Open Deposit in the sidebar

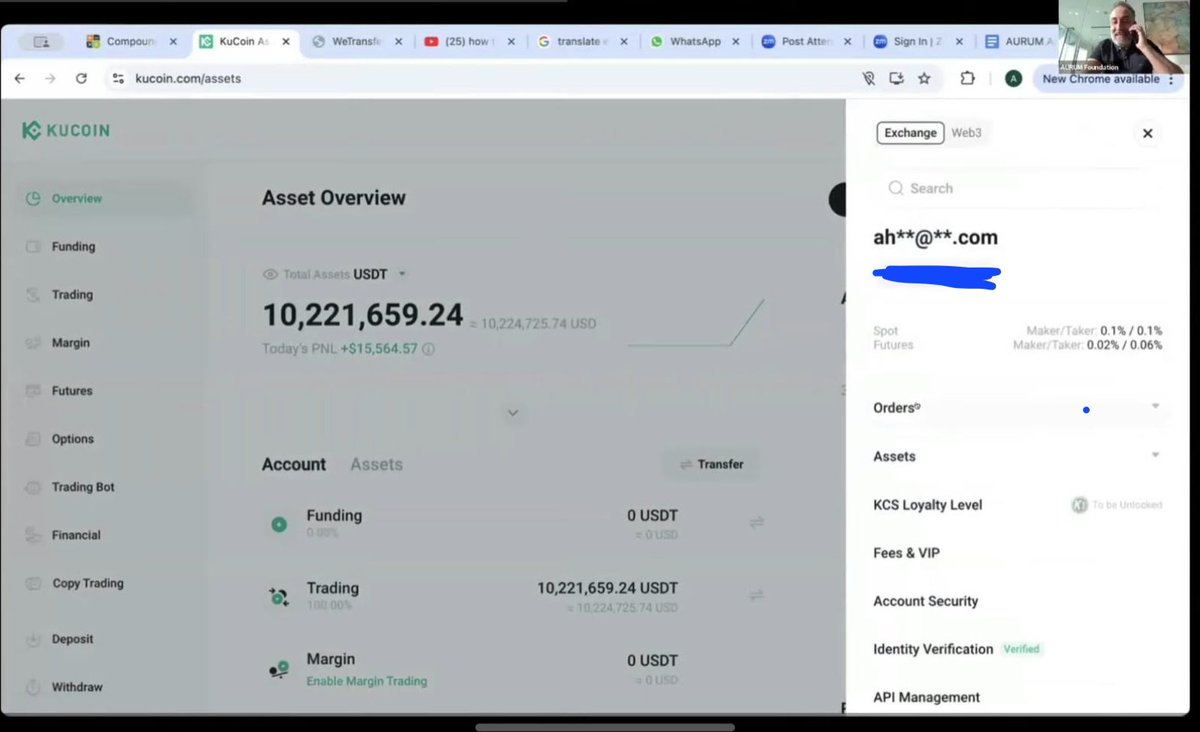(73, 639)
